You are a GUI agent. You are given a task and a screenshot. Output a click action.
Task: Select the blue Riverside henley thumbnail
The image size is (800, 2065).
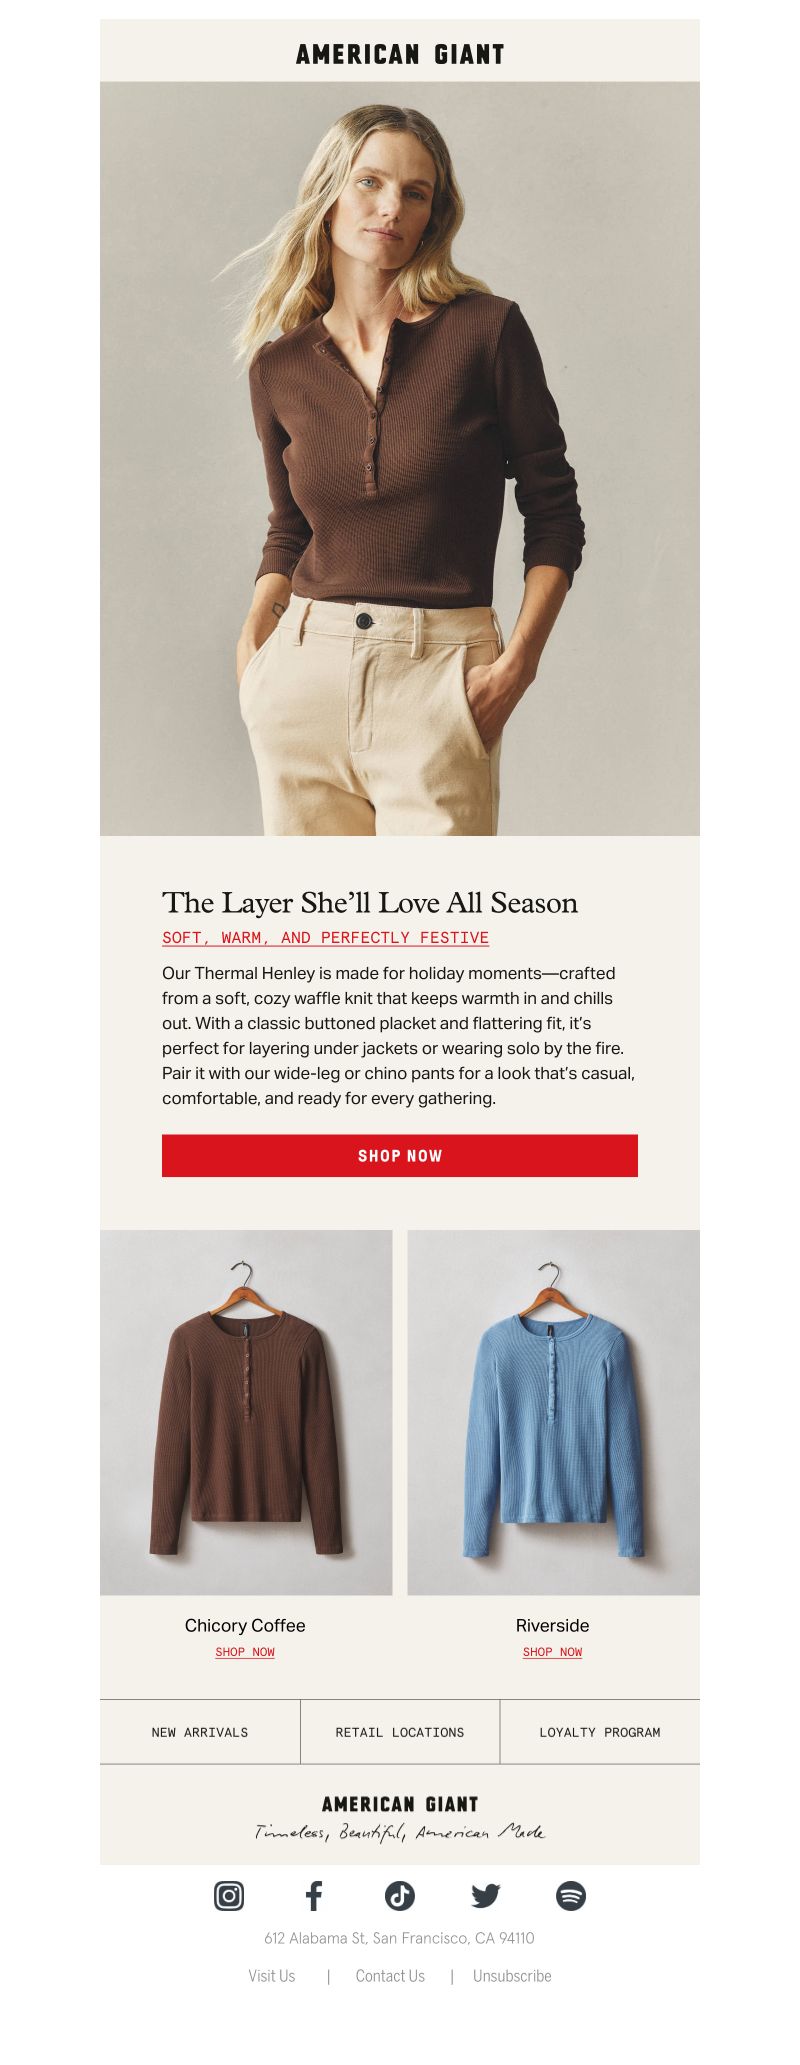click(x=554, y=1412)
